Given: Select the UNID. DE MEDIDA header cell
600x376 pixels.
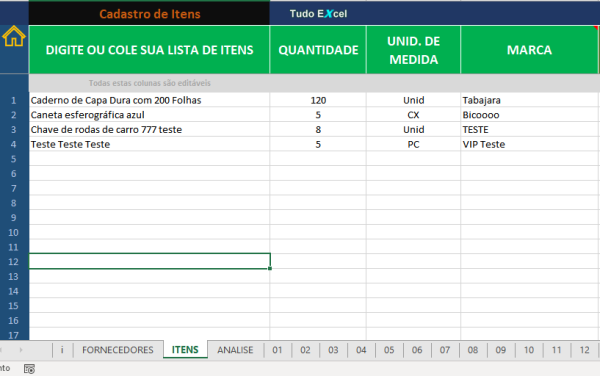Looking at the screenshot, I should tap(413, 50).
